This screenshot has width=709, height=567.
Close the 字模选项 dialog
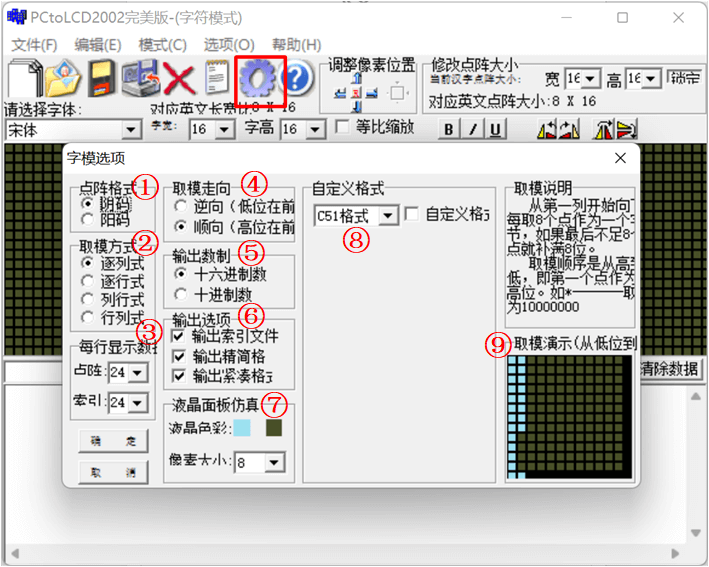[620, 158]
